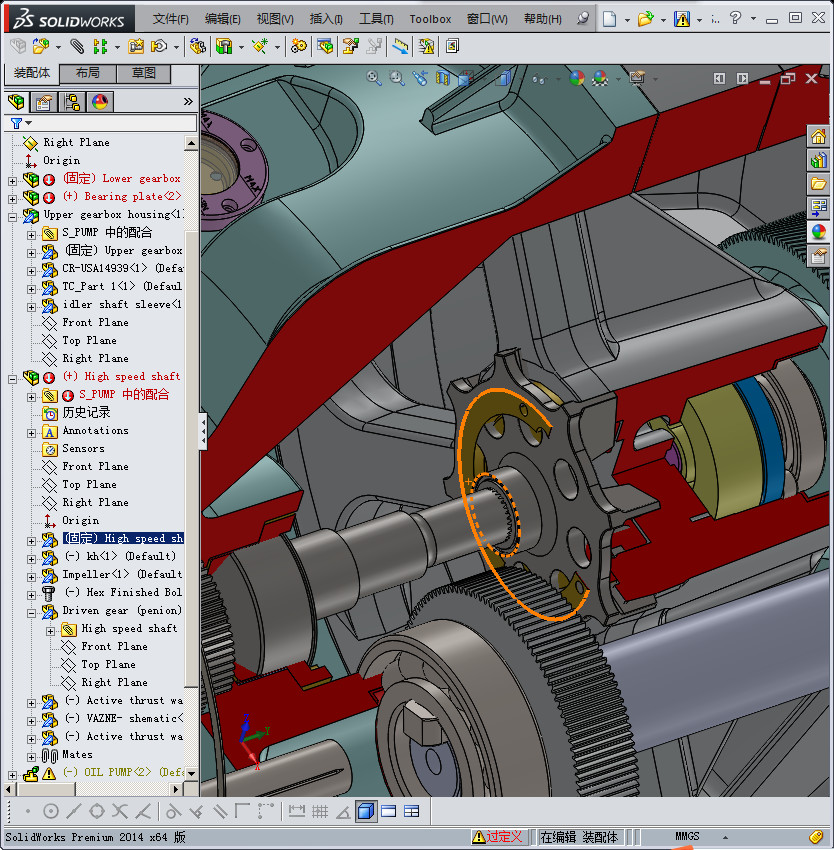Open SolidWorks Resources in task pane
The width and height of the screenshot is (834, 850).
(x=819, y=137)
